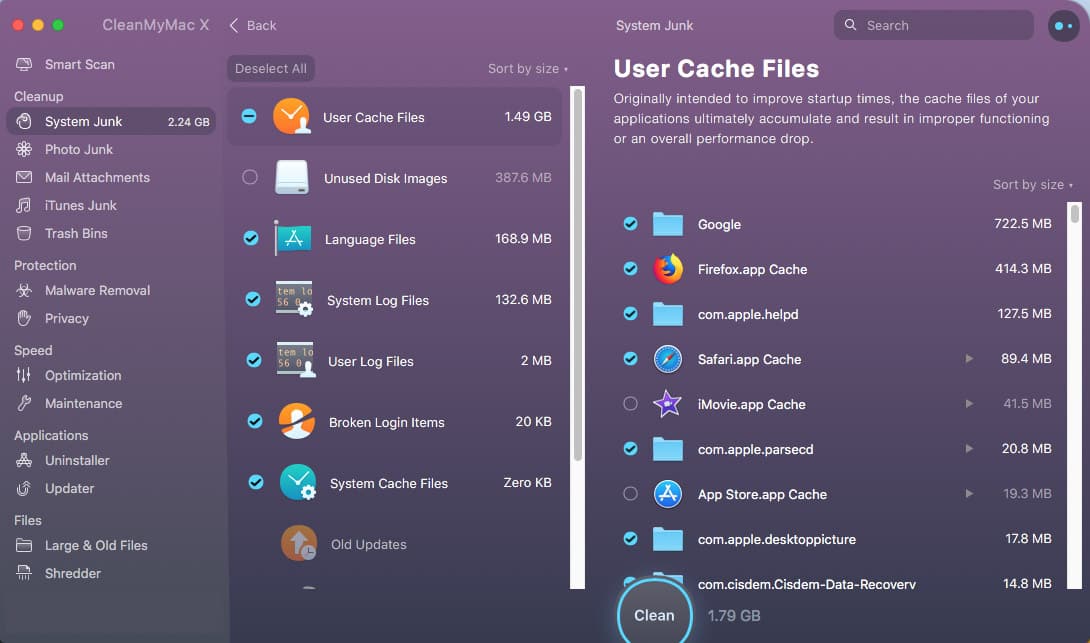
Task: Select the com.apple.desktoppicture row name
Action: click(x=776, y=539)
